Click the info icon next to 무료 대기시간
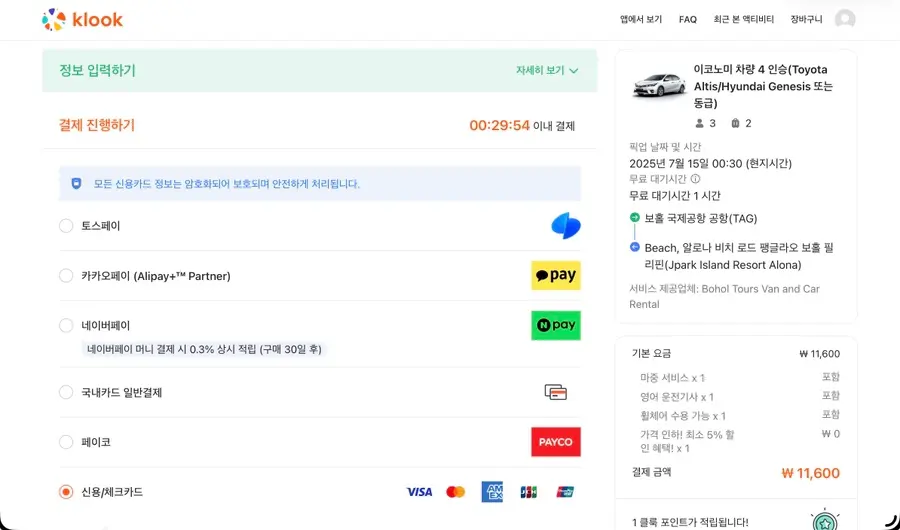Viewport: 900px width, 530px height. (x=695, y=179)
